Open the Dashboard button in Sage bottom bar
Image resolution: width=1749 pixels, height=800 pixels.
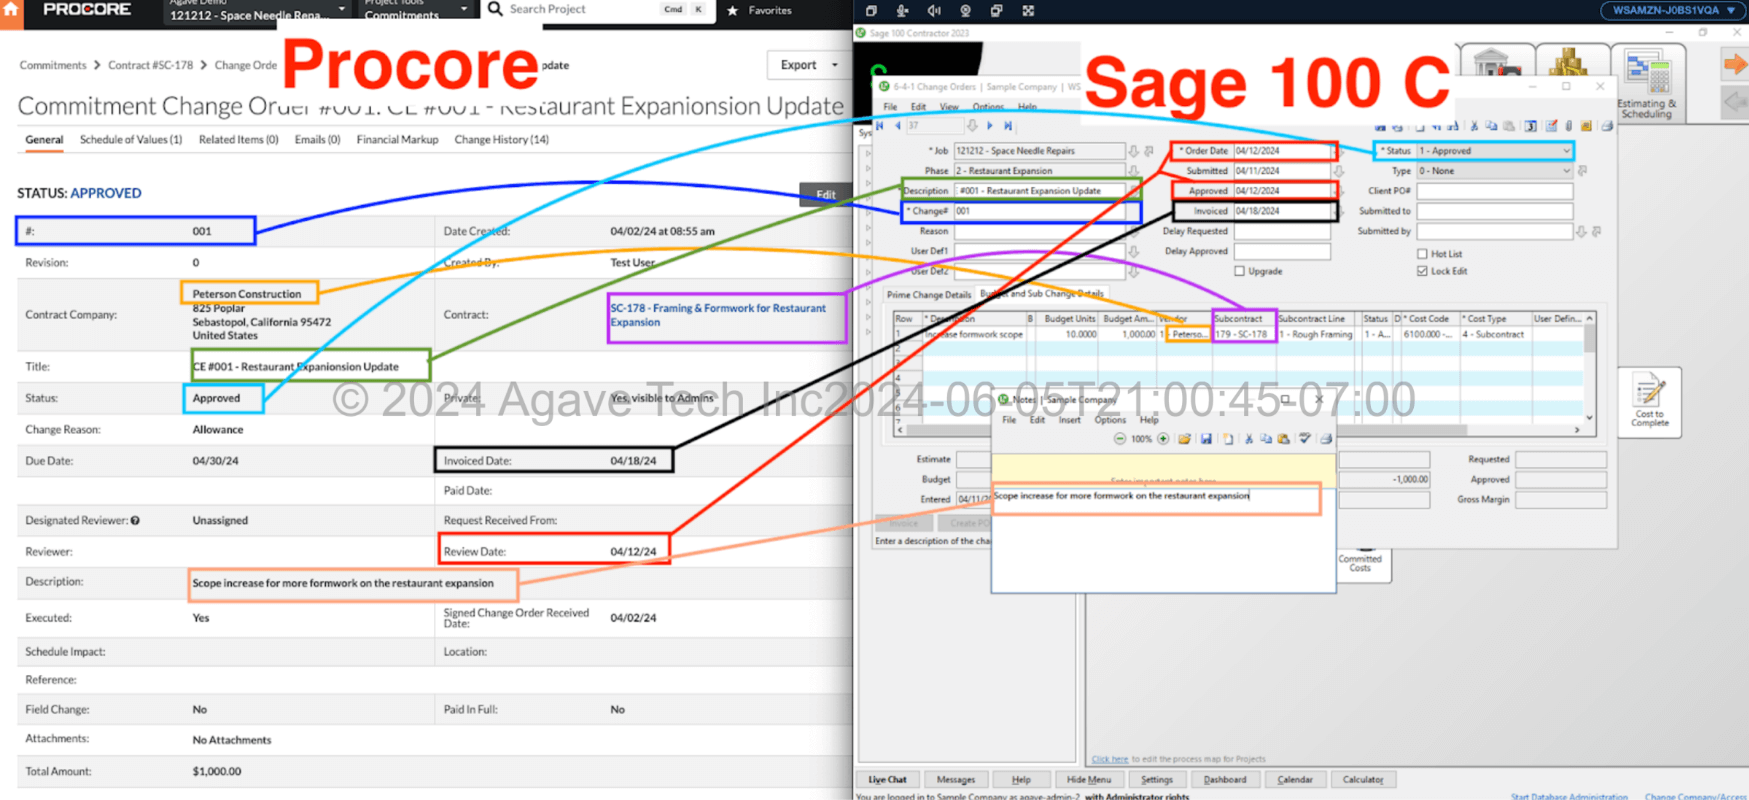[x=1225, y=780]
